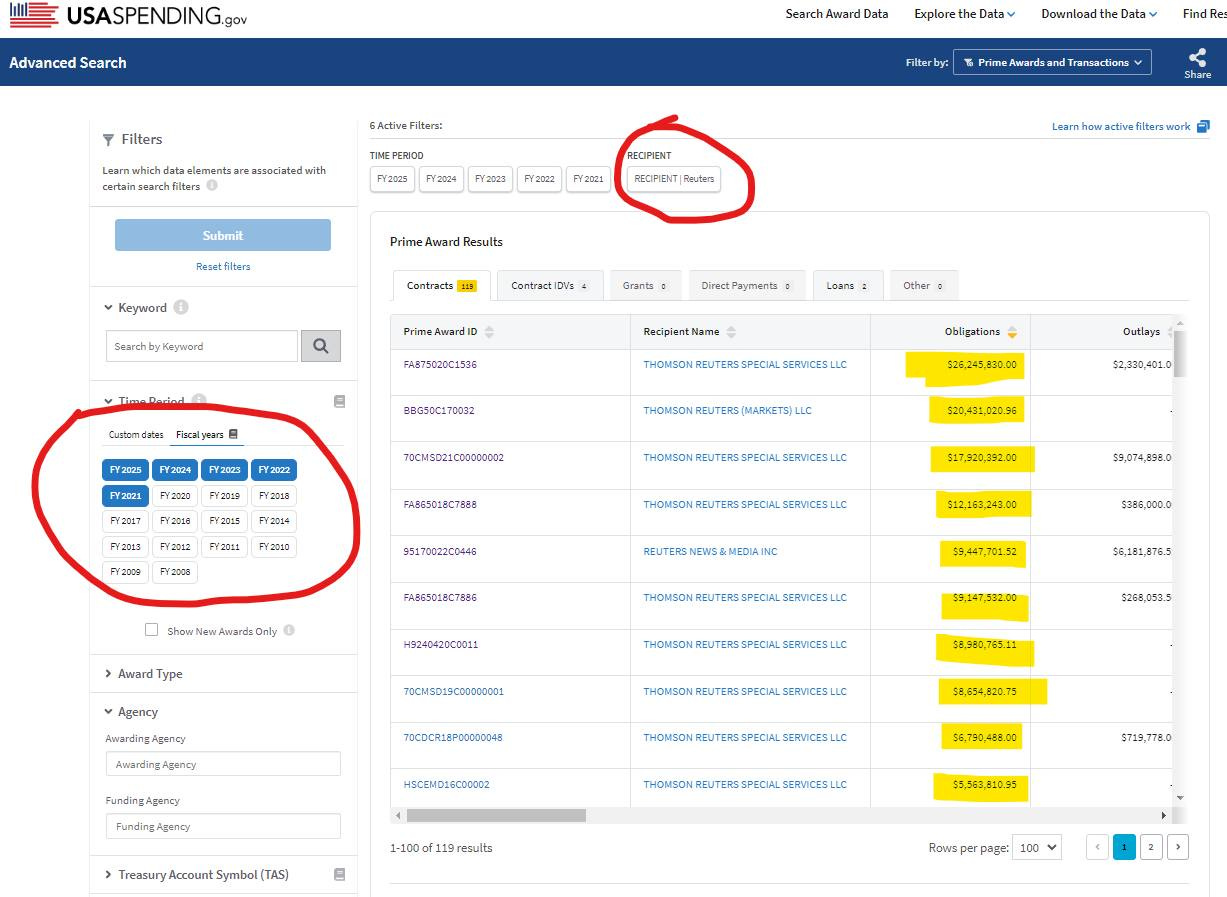Open award HSCEMD16C00002
1227x897 pixels.
446,785
